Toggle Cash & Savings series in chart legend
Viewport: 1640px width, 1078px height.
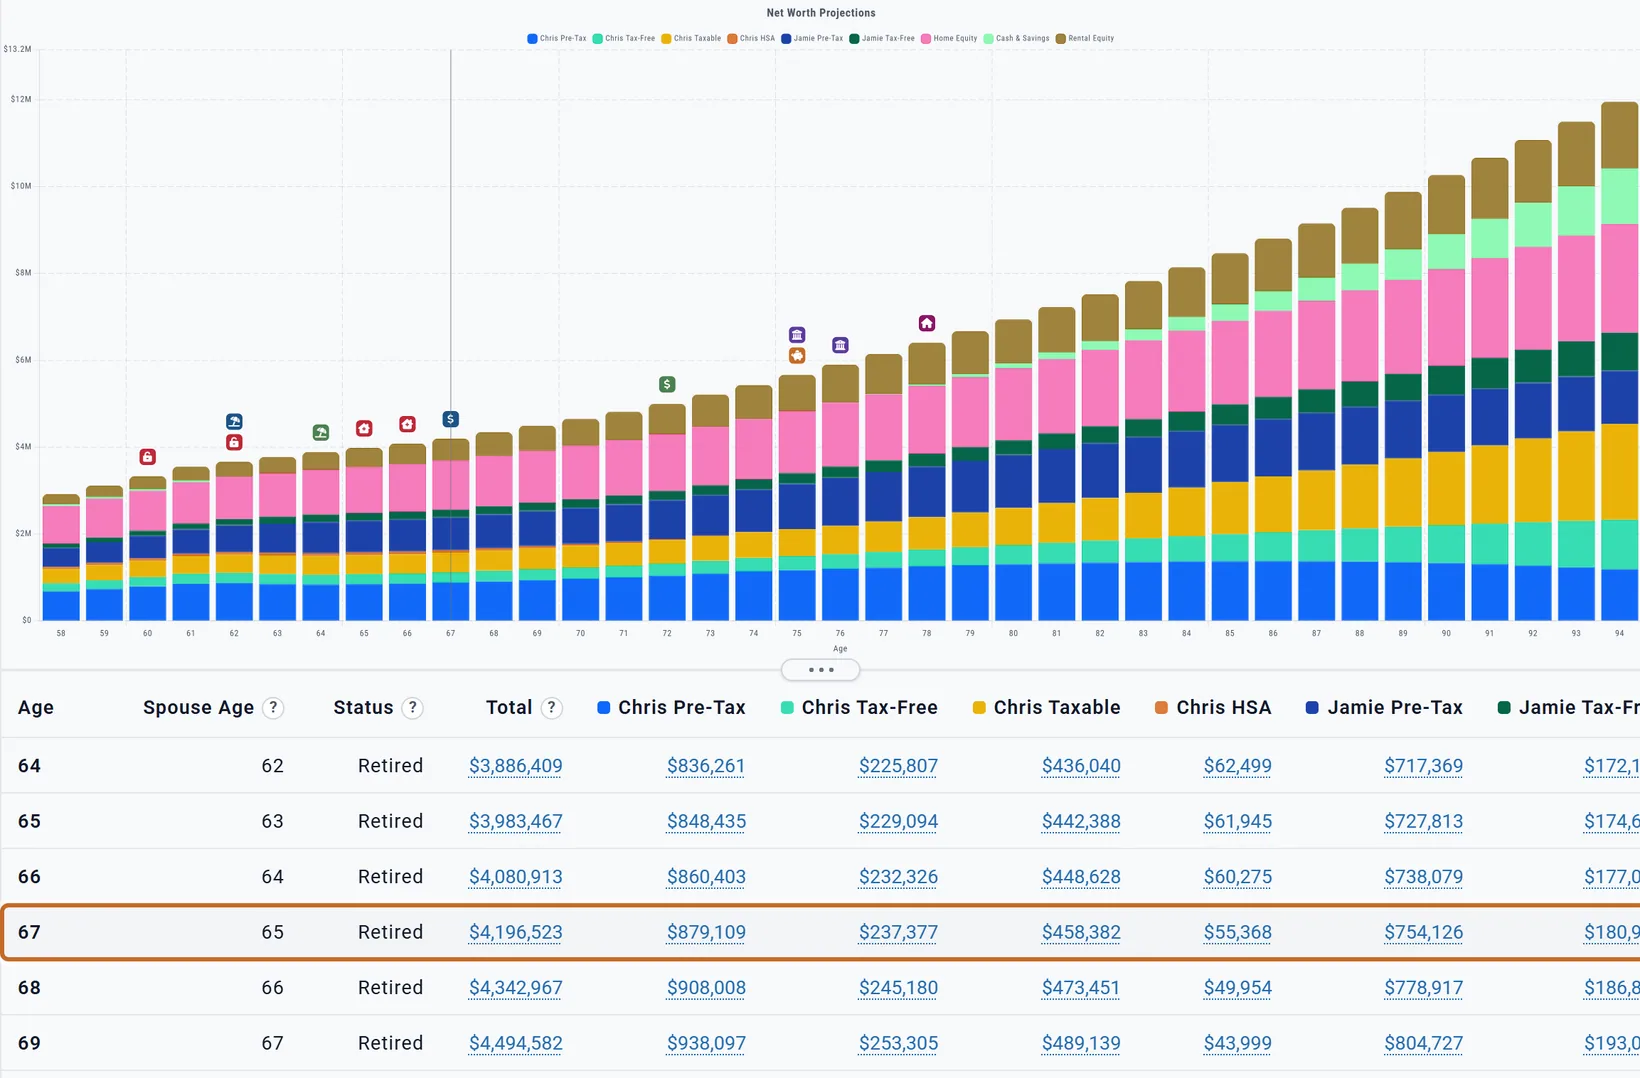click(x=1017, y=38)
